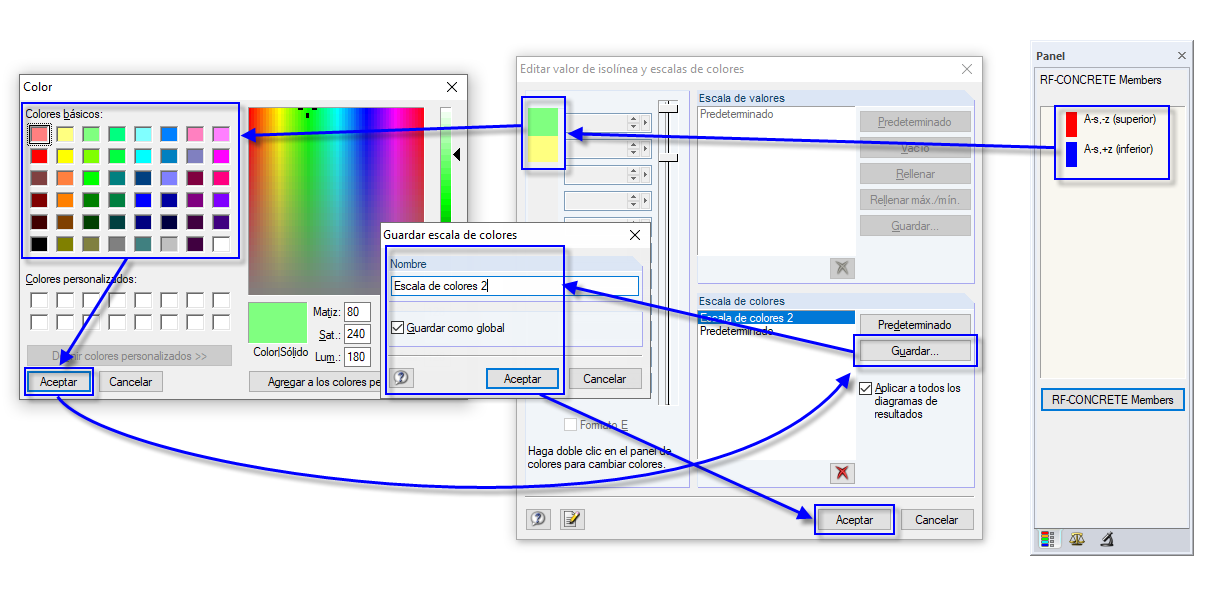Delete color scale using the red X icon
Viewport: 1206px width, 599px height.
click(x=840, y=472)
